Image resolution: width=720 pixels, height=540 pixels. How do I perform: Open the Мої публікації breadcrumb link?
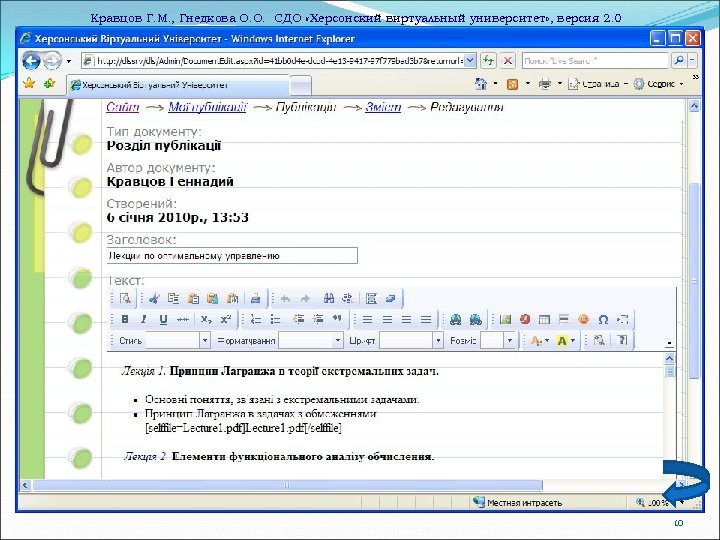(x=207, y=107)
